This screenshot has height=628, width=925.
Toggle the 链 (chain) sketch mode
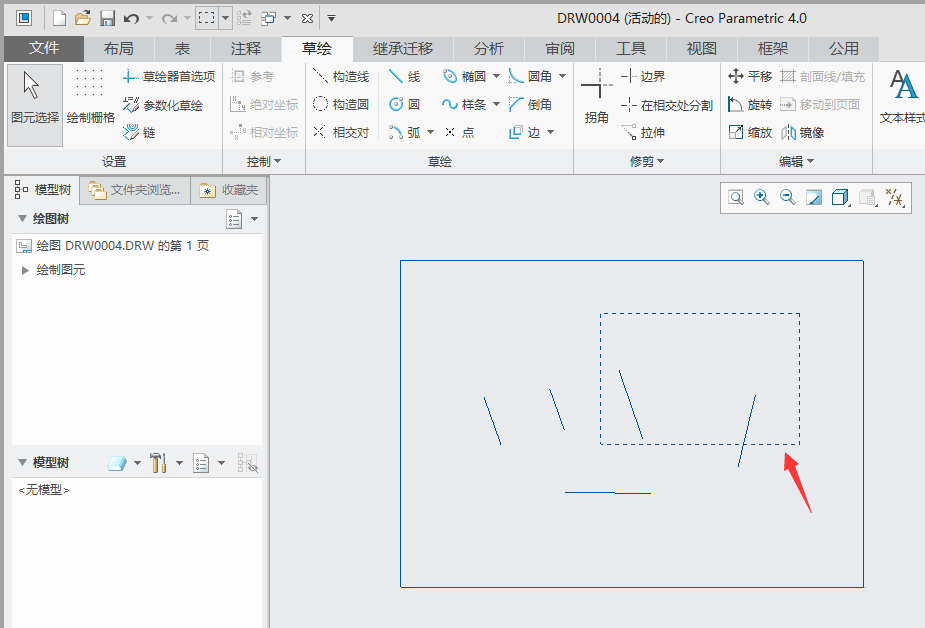point(140,132)
